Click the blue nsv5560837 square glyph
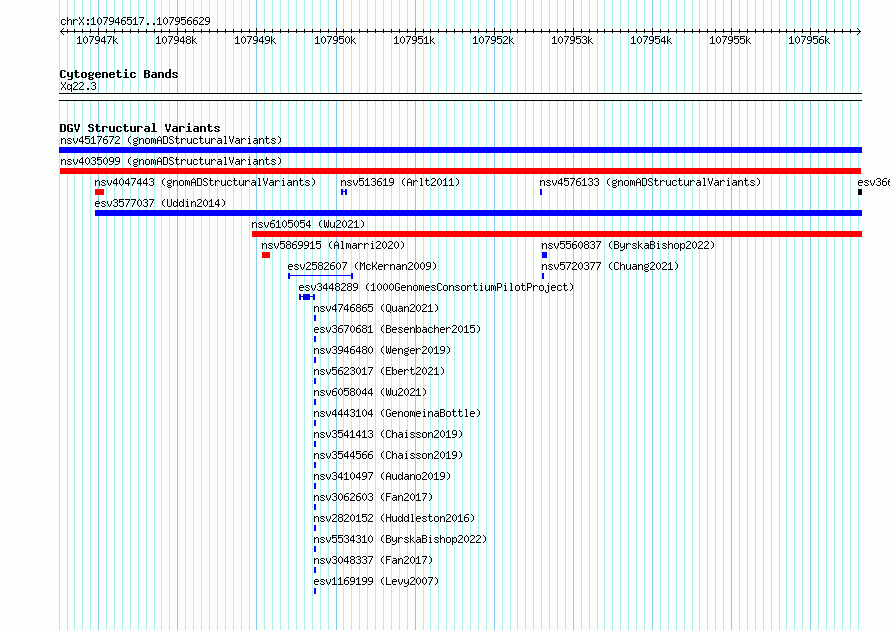 pyautogui.click(x=544, y=255)
